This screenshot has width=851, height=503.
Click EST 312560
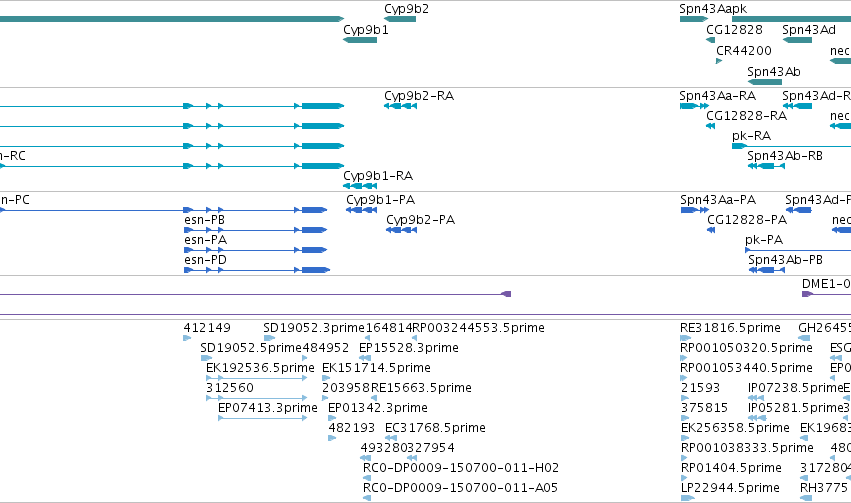point(230,388)
